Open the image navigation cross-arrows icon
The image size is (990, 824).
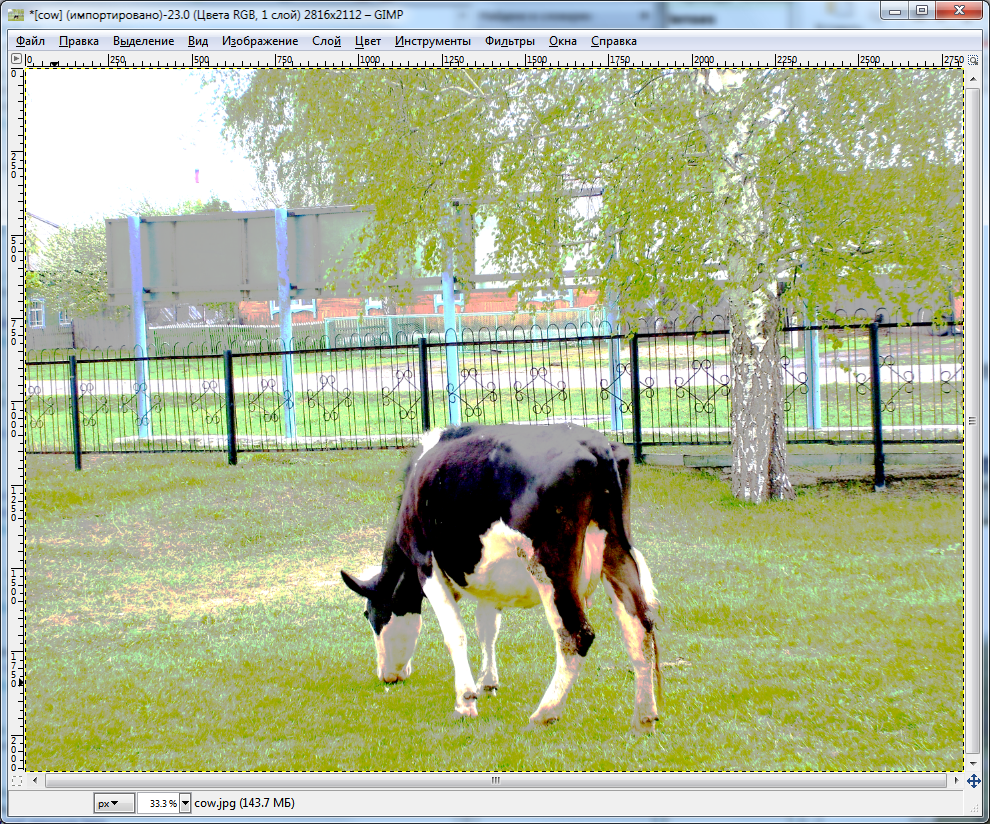point(973,781)
